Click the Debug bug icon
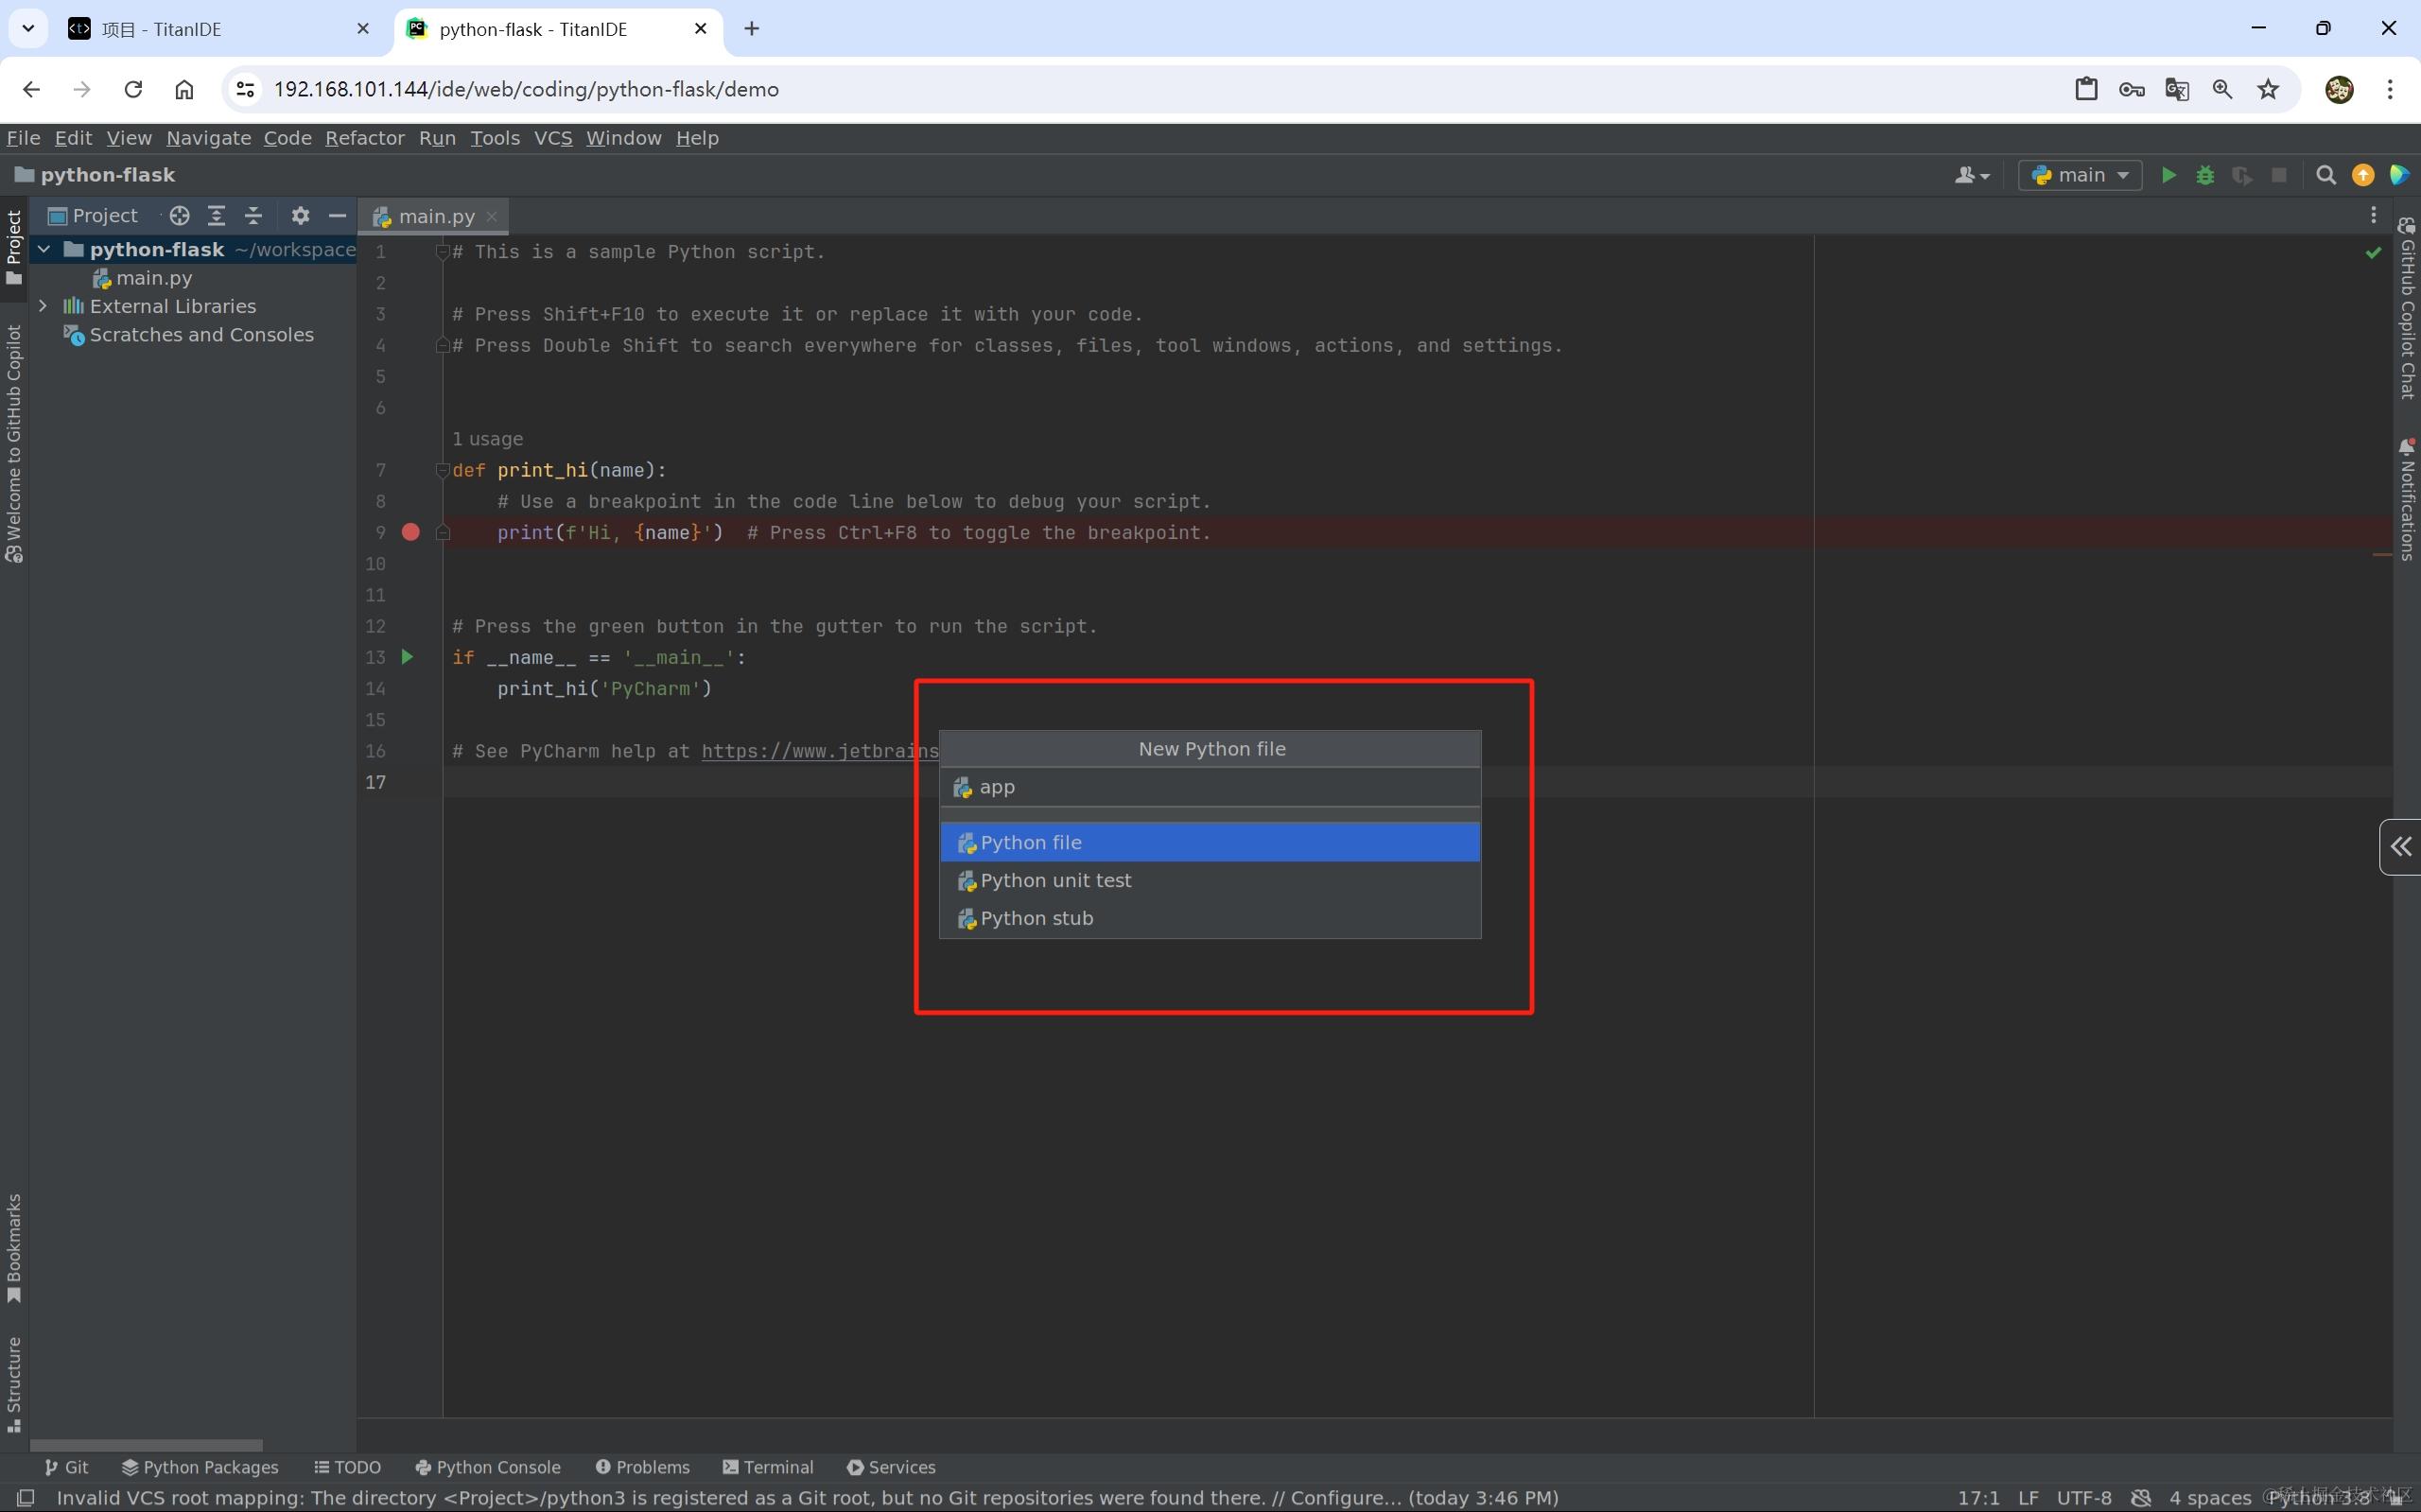This screenshot has height=1512, width=2421. point(2205,175)
